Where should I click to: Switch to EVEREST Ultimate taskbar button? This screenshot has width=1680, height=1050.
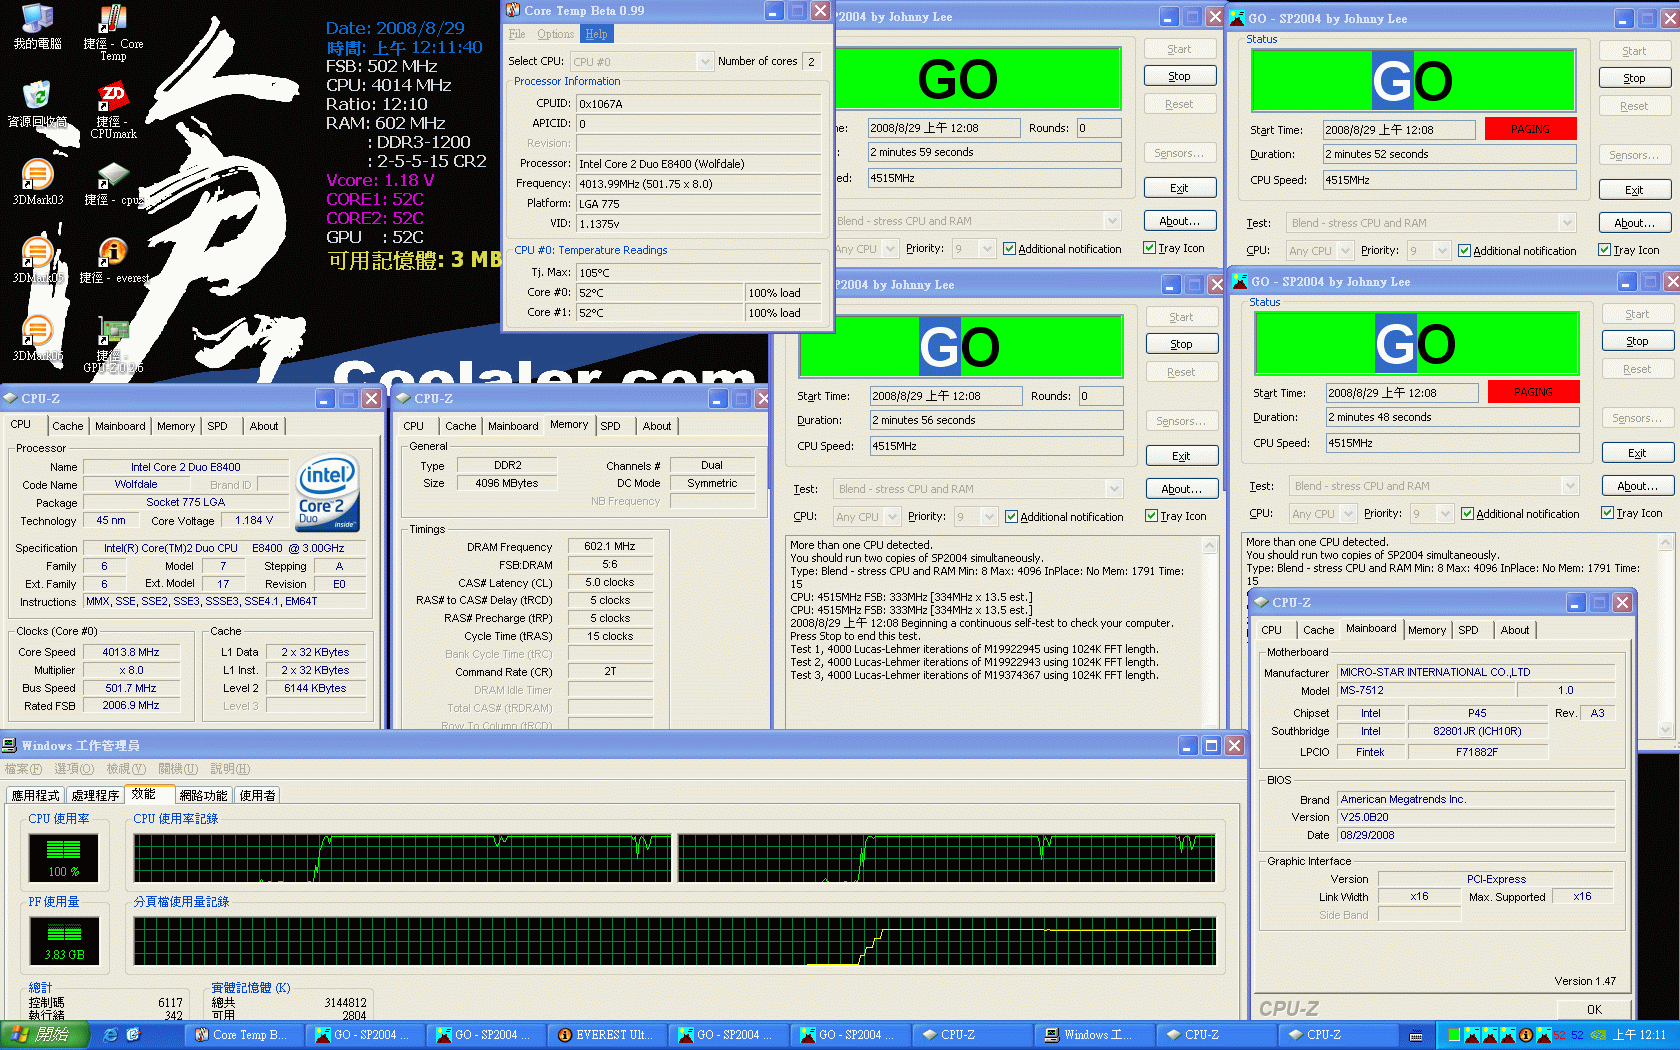[605, 1035]
